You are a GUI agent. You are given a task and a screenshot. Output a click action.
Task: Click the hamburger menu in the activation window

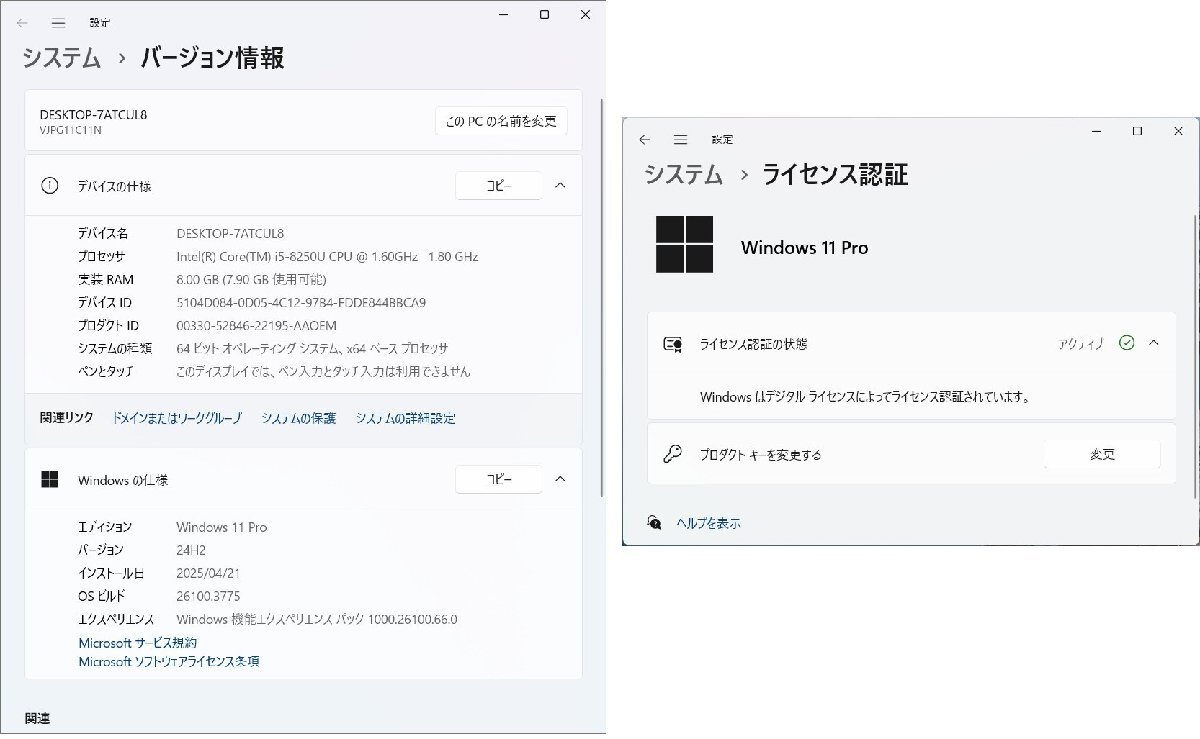coord(681,139)
